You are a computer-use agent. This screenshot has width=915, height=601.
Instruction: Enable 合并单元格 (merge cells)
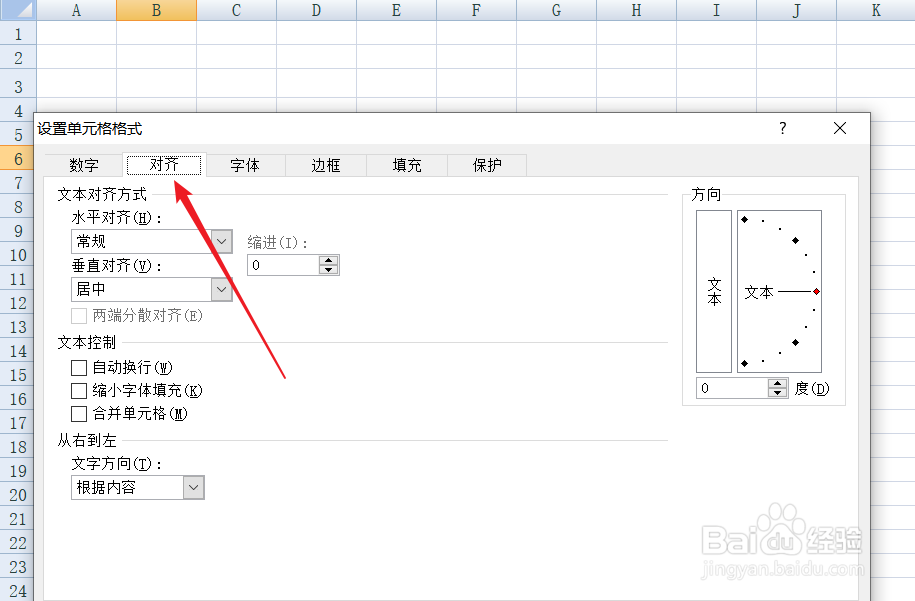pos(78,413)
